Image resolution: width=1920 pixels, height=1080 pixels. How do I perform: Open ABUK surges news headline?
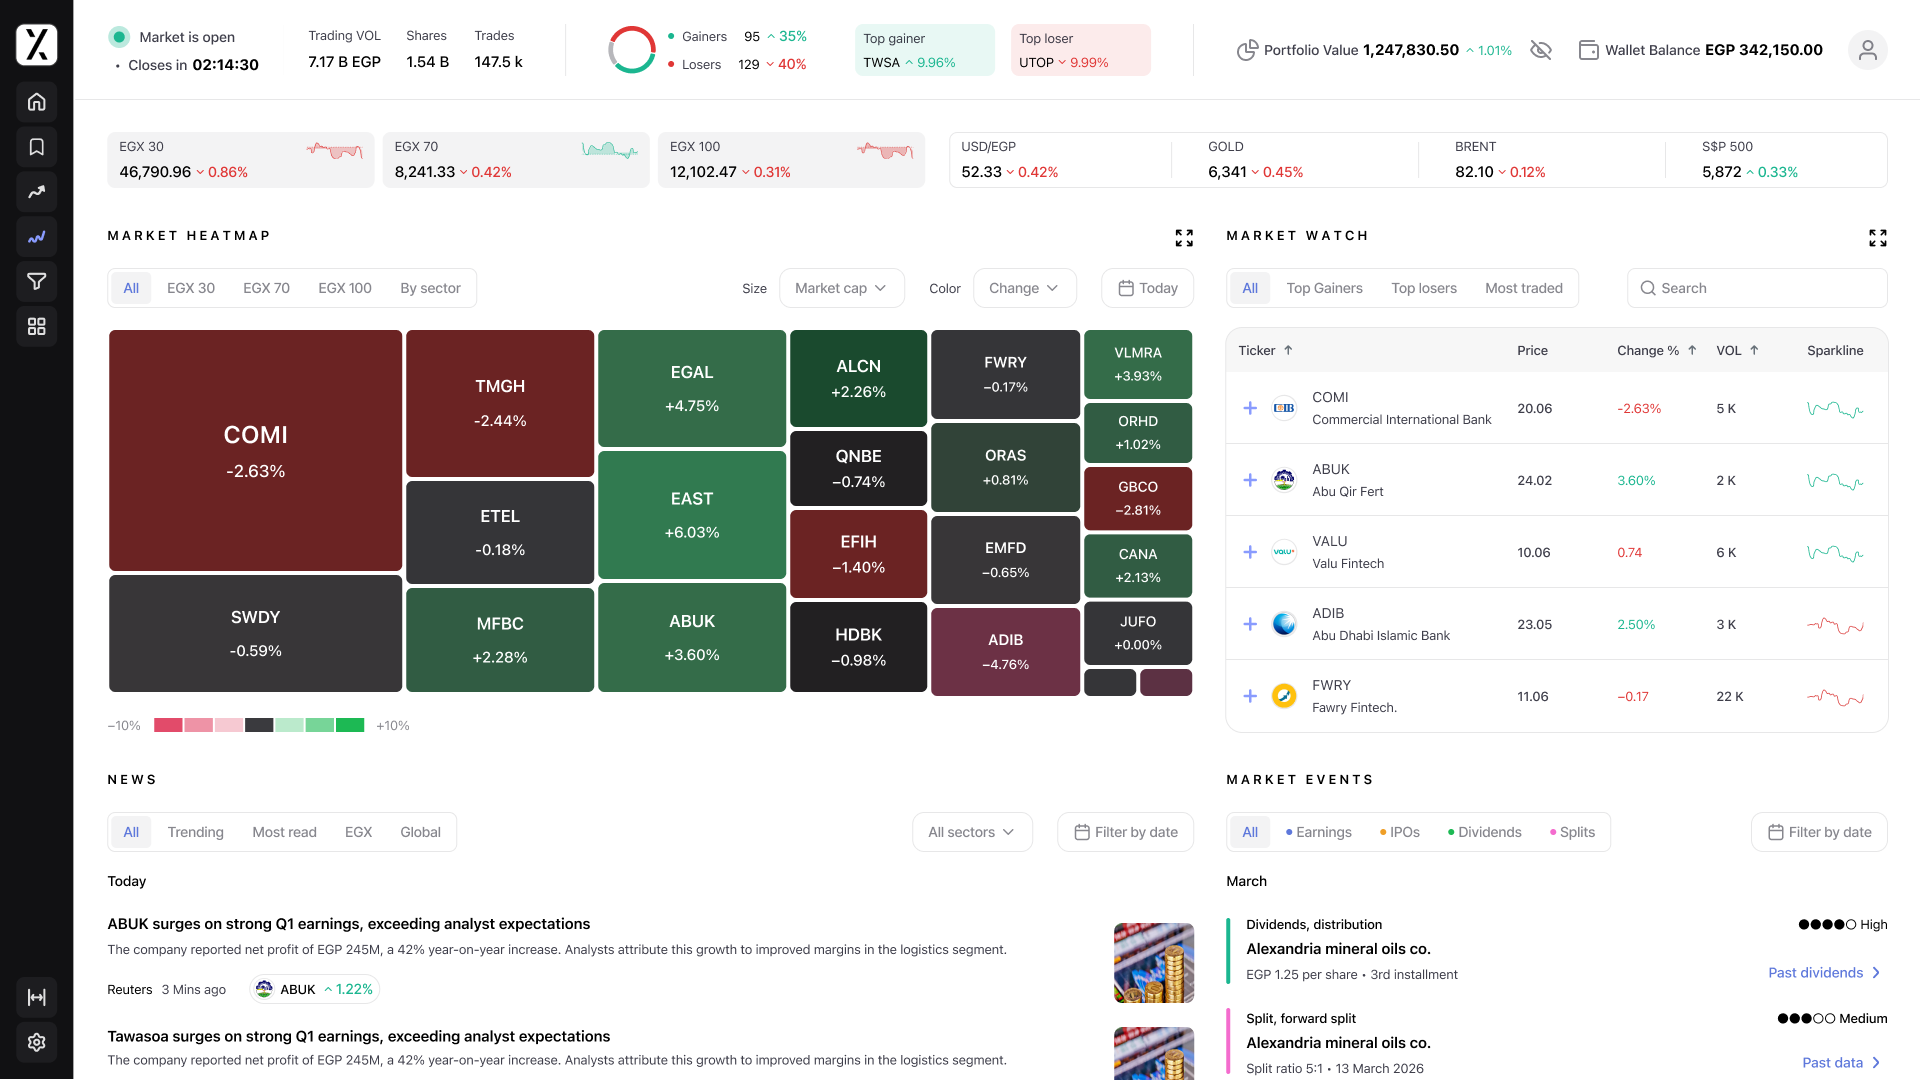348,924
